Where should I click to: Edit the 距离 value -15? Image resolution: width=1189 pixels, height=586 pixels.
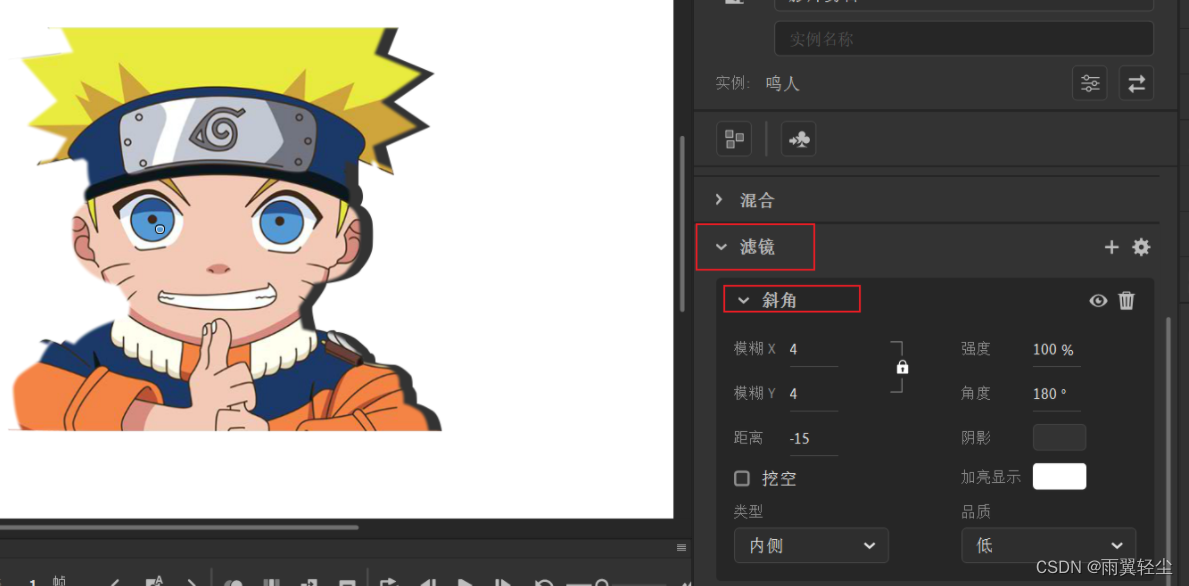coord(814,438)
